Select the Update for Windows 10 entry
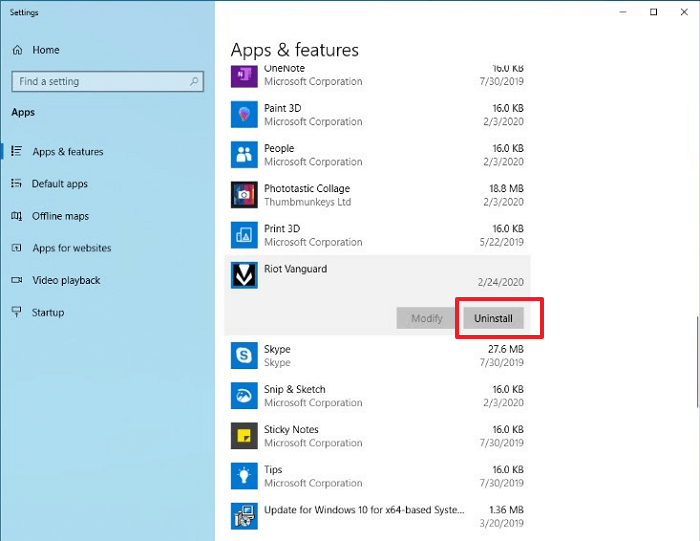Viewport: 700px width, 541px height. click(x=363, y=510)
